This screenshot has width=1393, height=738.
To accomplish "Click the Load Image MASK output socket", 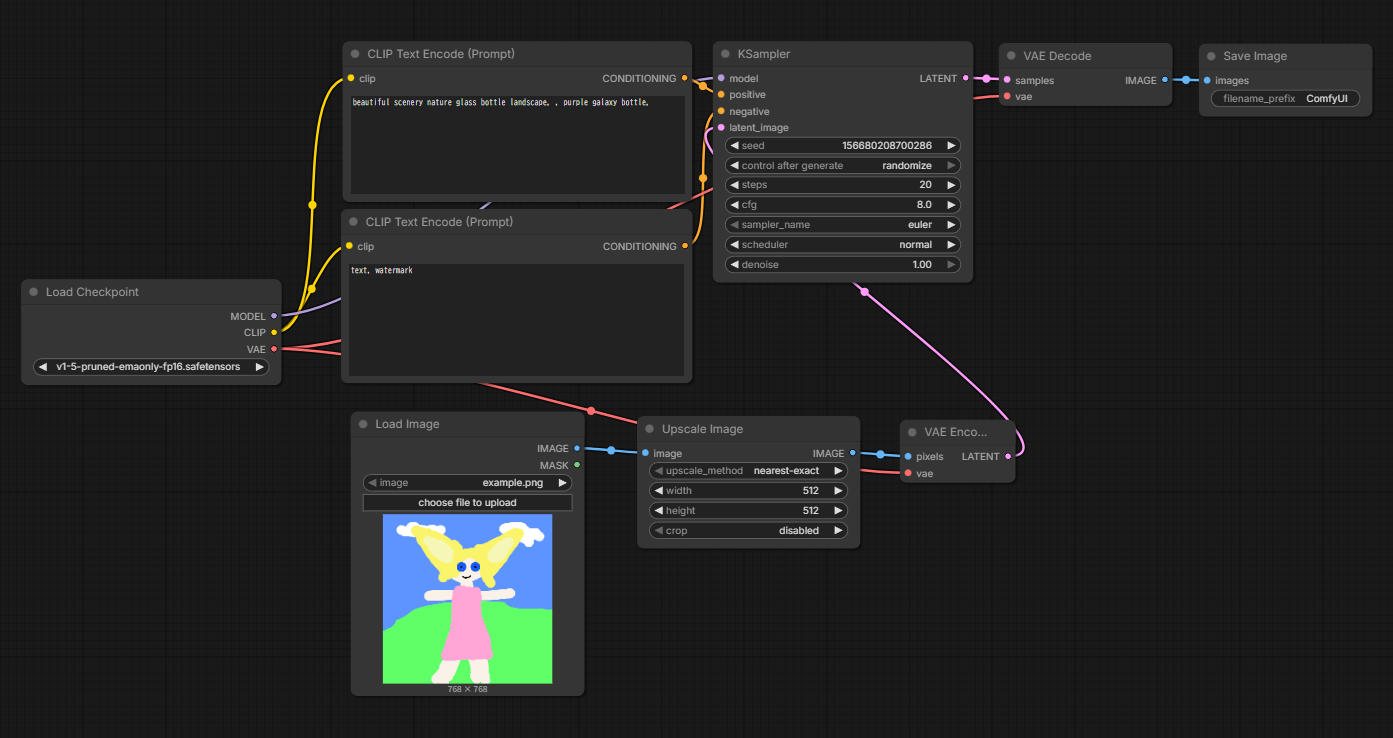I will click(577, 465).
